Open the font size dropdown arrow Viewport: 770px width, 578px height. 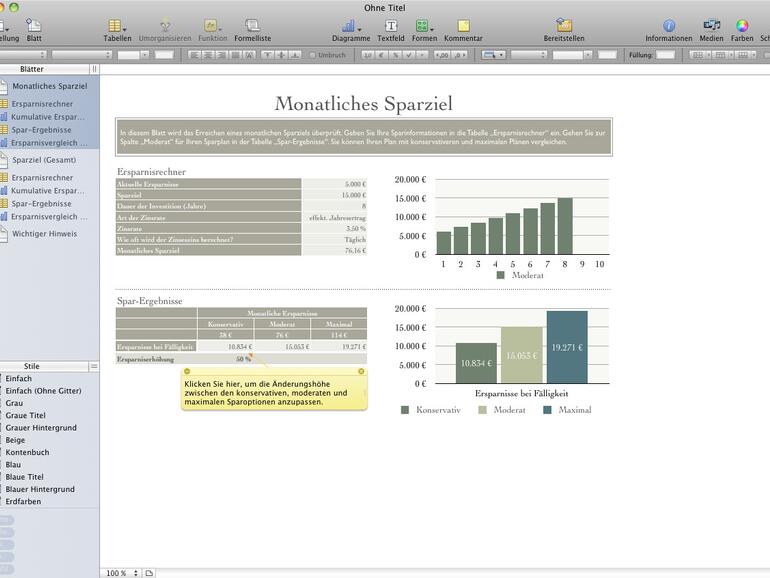pyautogui.click(x=145, y=55)
